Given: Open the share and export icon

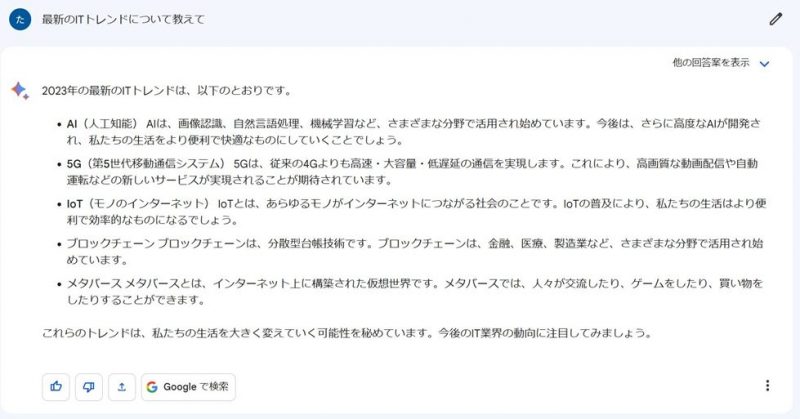Looking at the screenshot, I should click(121, 387).
